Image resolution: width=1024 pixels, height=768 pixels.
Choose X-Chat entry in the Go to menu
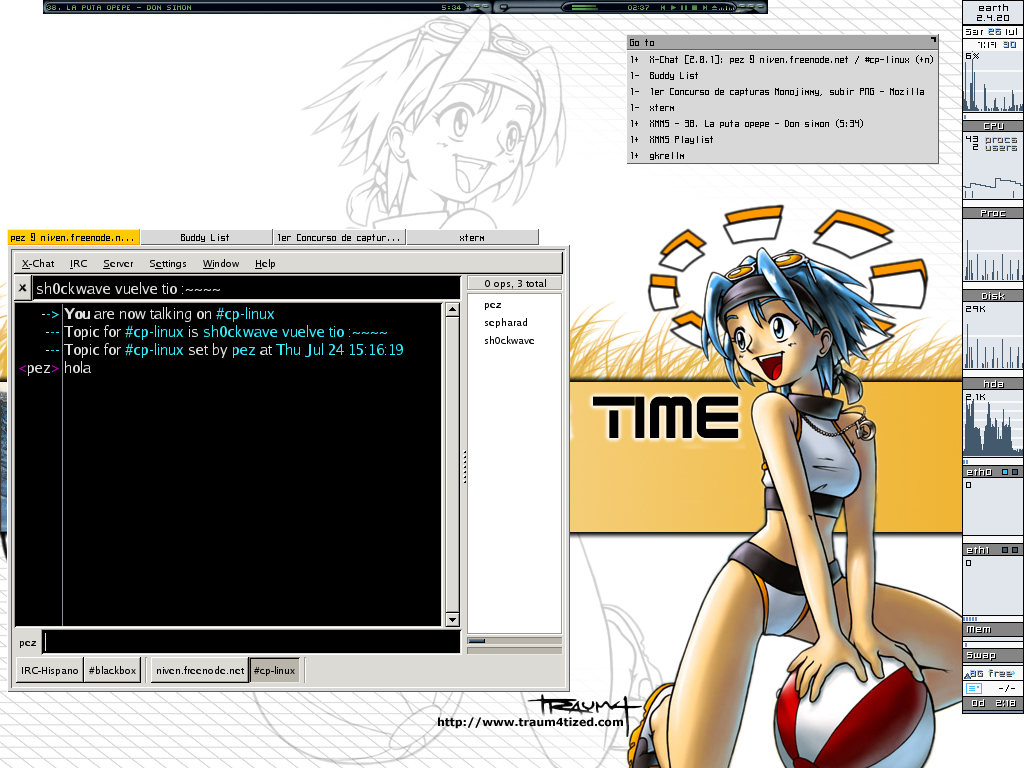782,59
